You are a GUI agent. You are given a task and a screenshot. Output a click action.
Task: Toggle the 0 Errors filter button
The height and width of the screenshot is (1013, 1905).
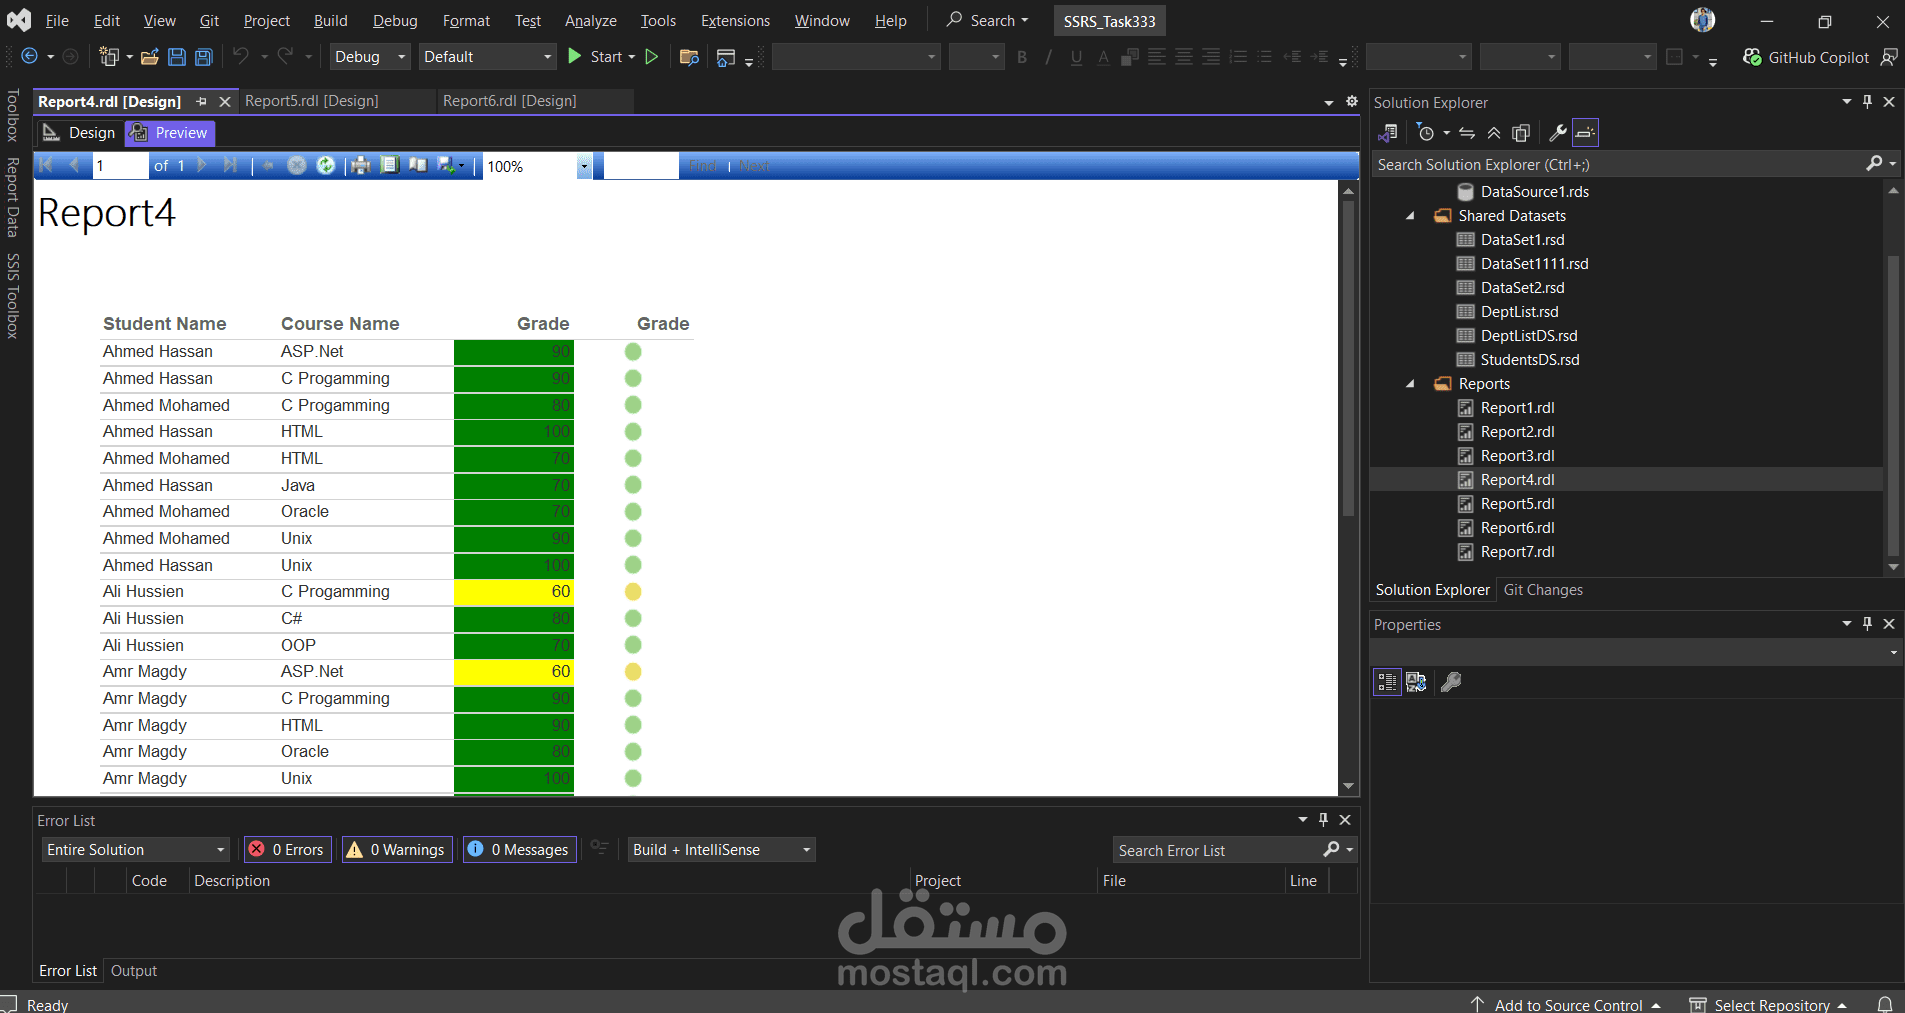[288, 849]
